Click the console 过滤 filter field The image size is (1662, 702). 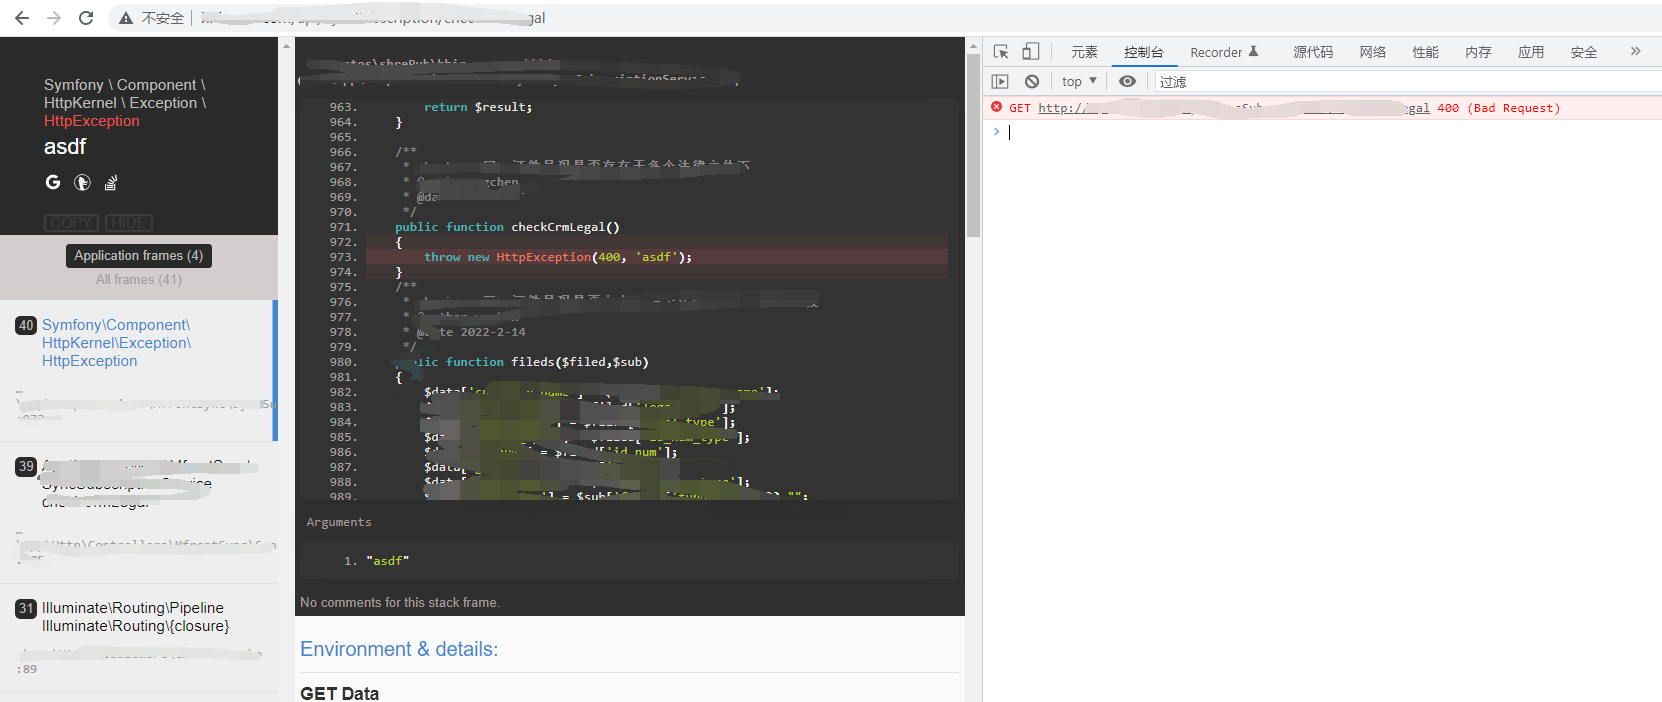pos(1406,81)
